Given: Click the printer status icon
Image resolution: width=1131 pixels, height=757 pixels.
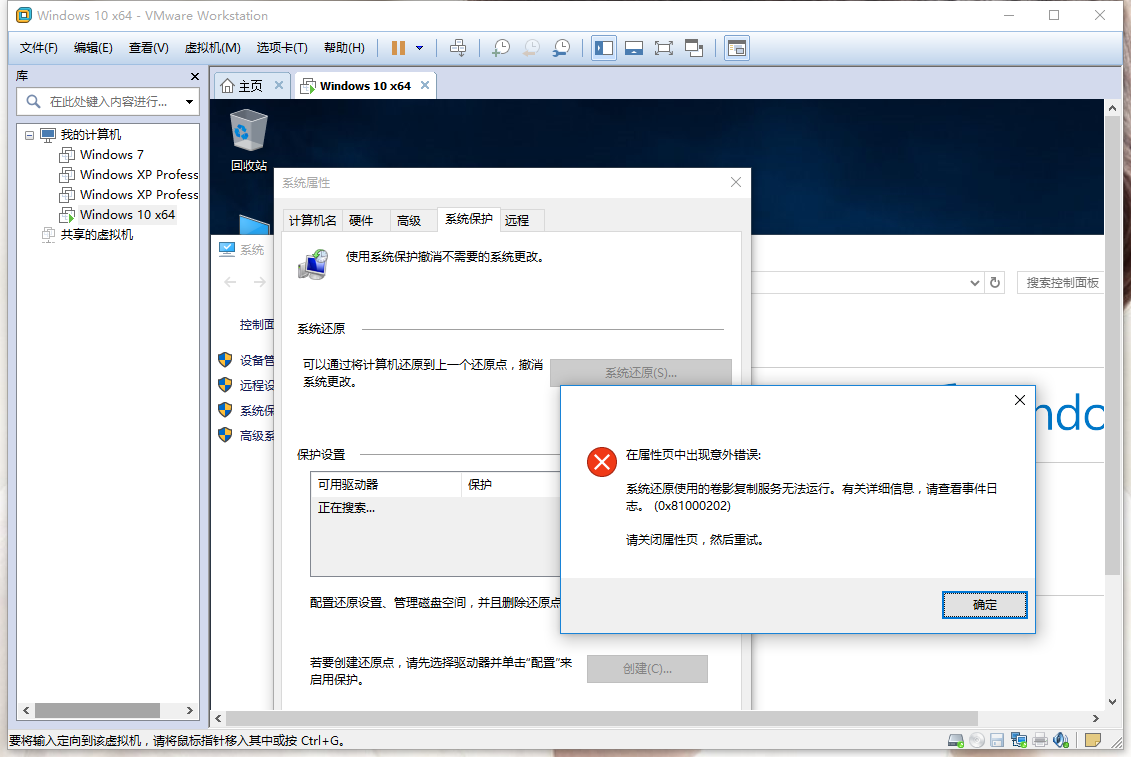Looking at the screenshot, I should 1040,740.
